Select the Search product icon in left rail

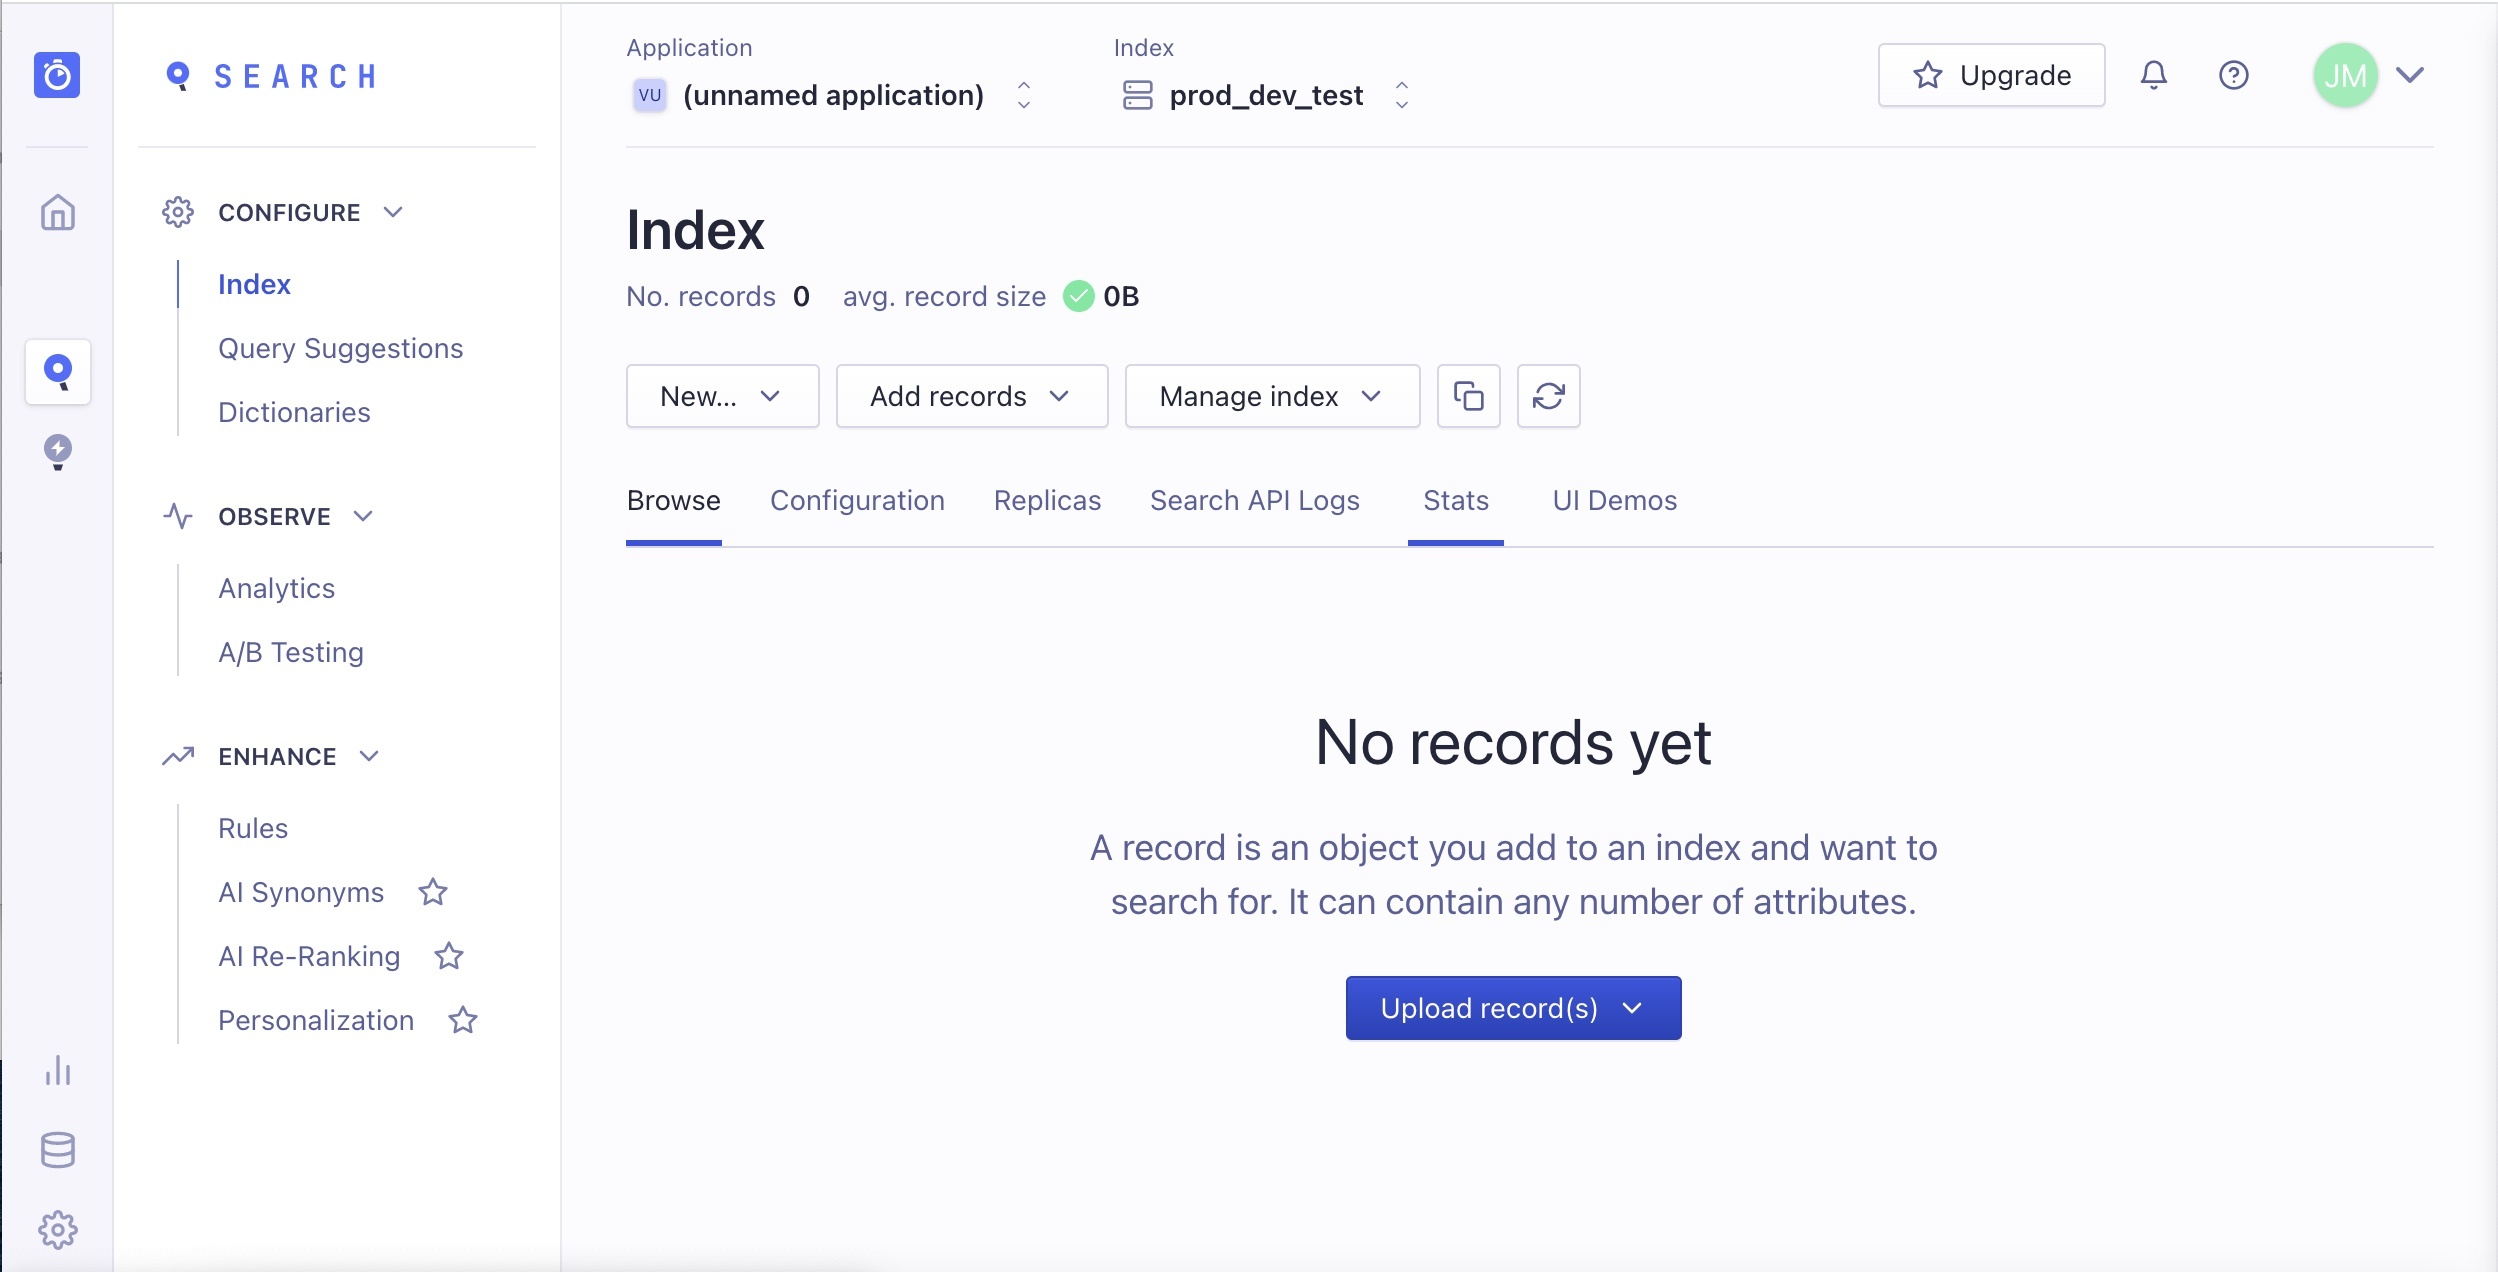[x=57, y=372]
